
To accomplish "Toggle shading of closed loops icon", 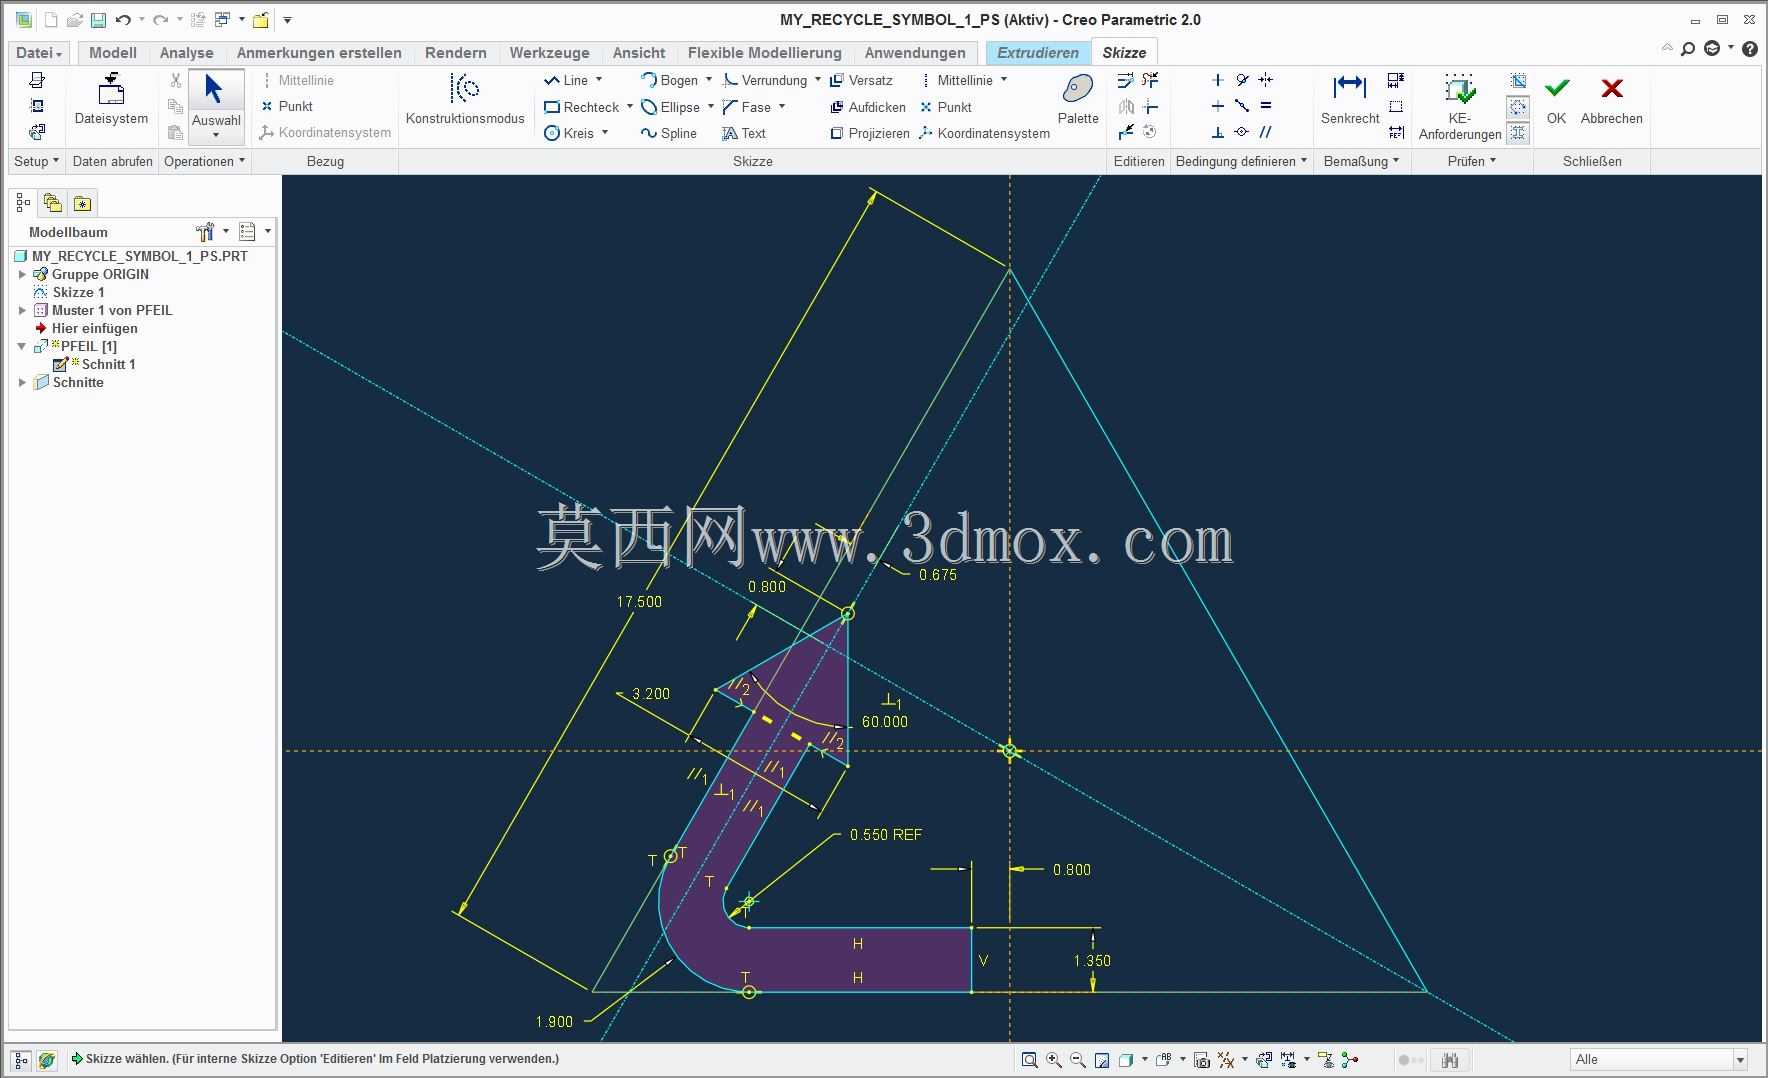I will pos(1518,132).
